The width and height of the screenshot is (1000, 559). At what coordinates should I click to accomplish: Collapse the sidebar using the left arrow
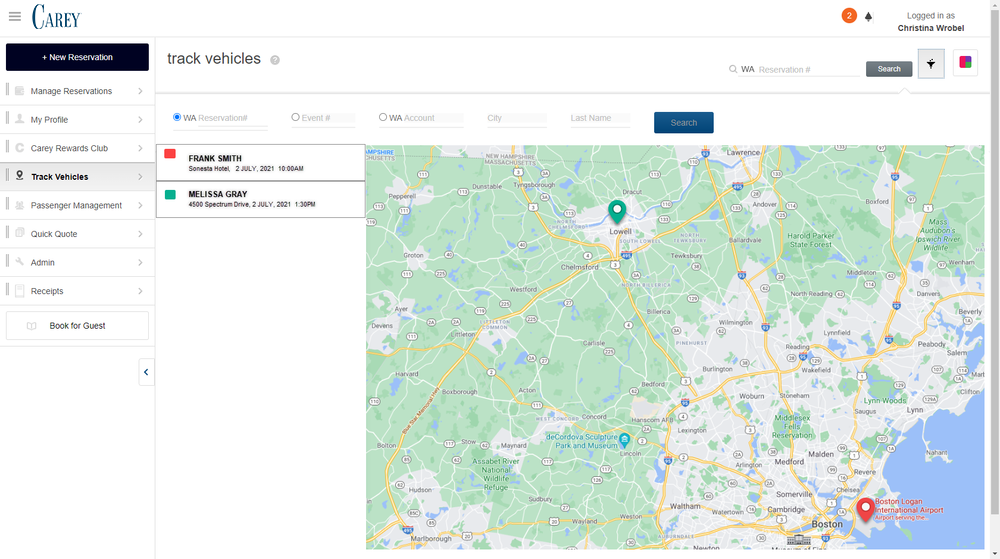coord(146,372)
